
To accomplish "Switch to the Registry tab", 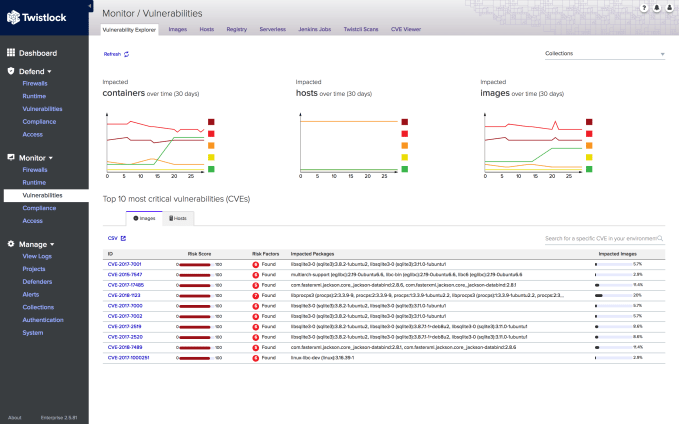I will point(236,30).
